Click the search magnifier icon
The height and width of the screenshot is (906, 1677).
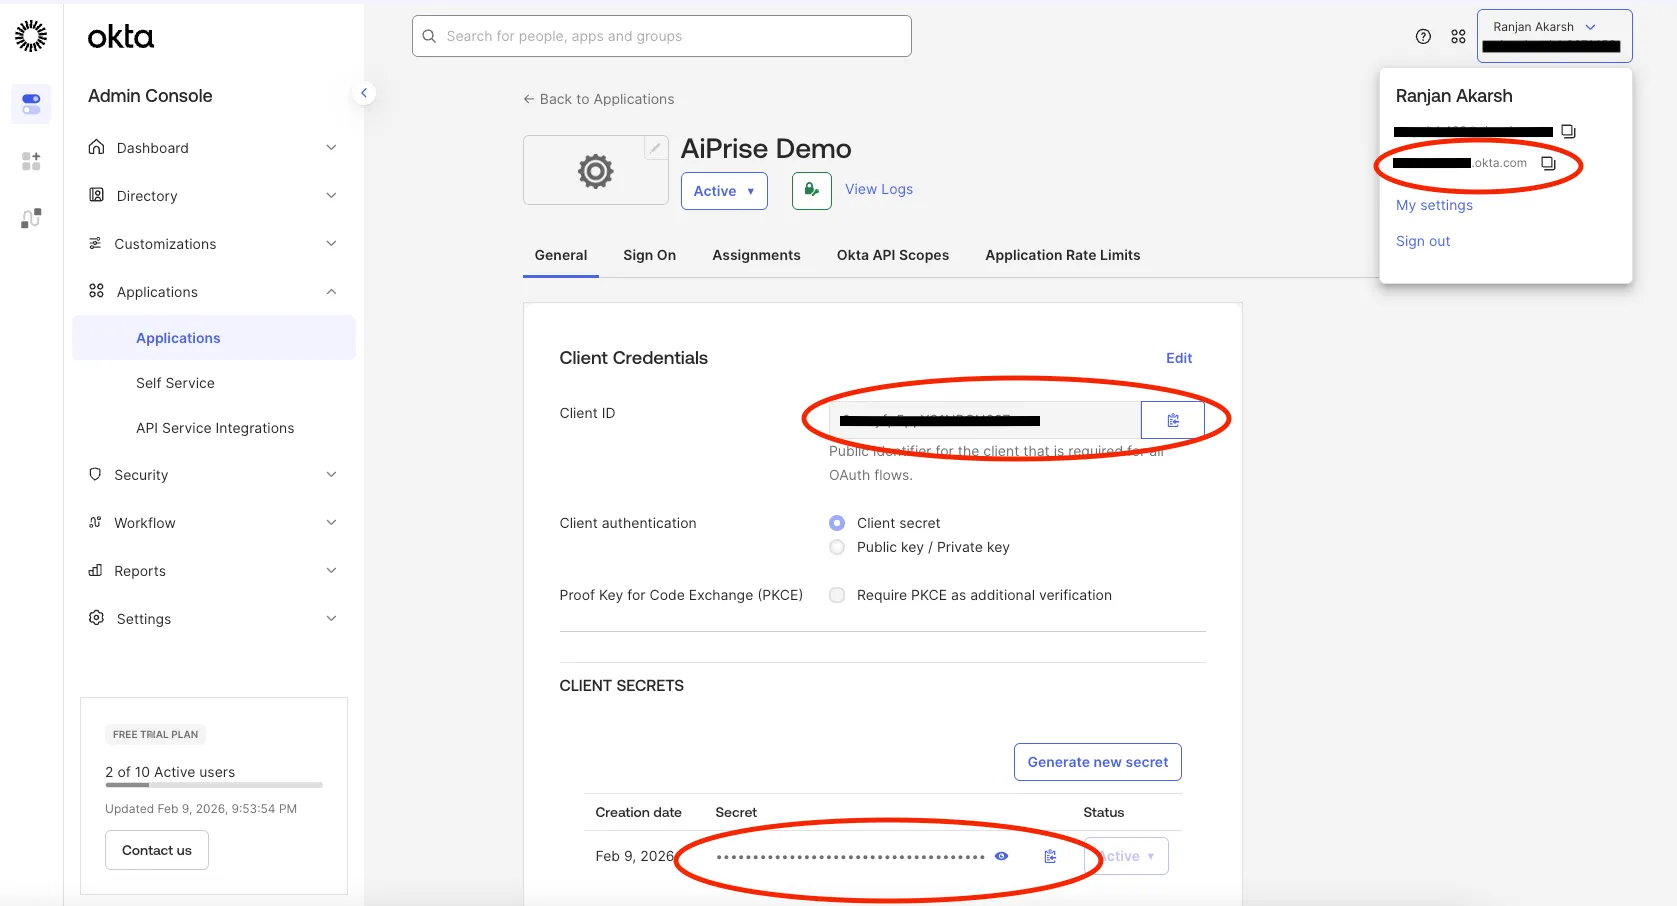[x=429, y=36]
